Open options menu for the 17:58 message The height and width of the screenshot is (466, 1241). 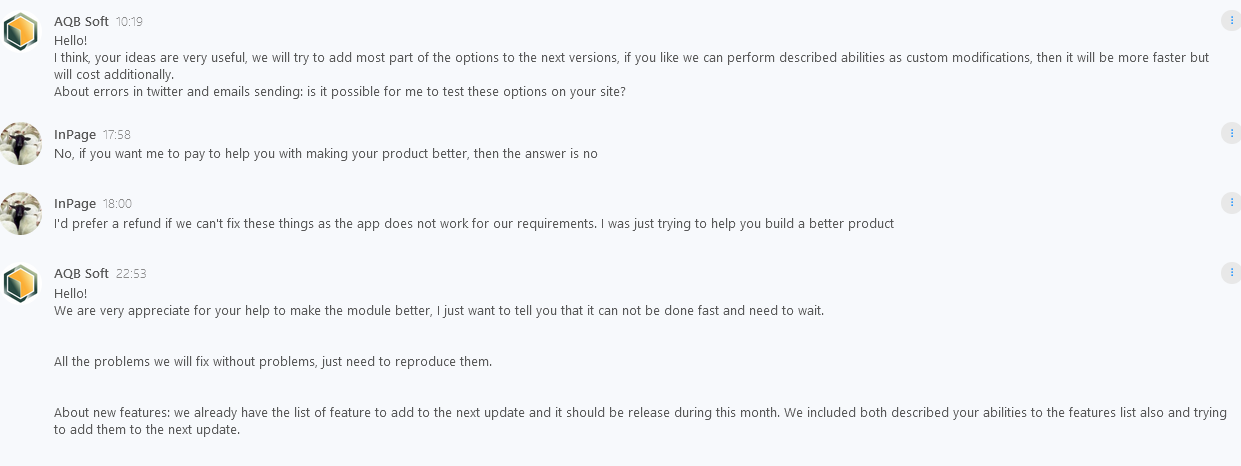(x=1230, y=134)
